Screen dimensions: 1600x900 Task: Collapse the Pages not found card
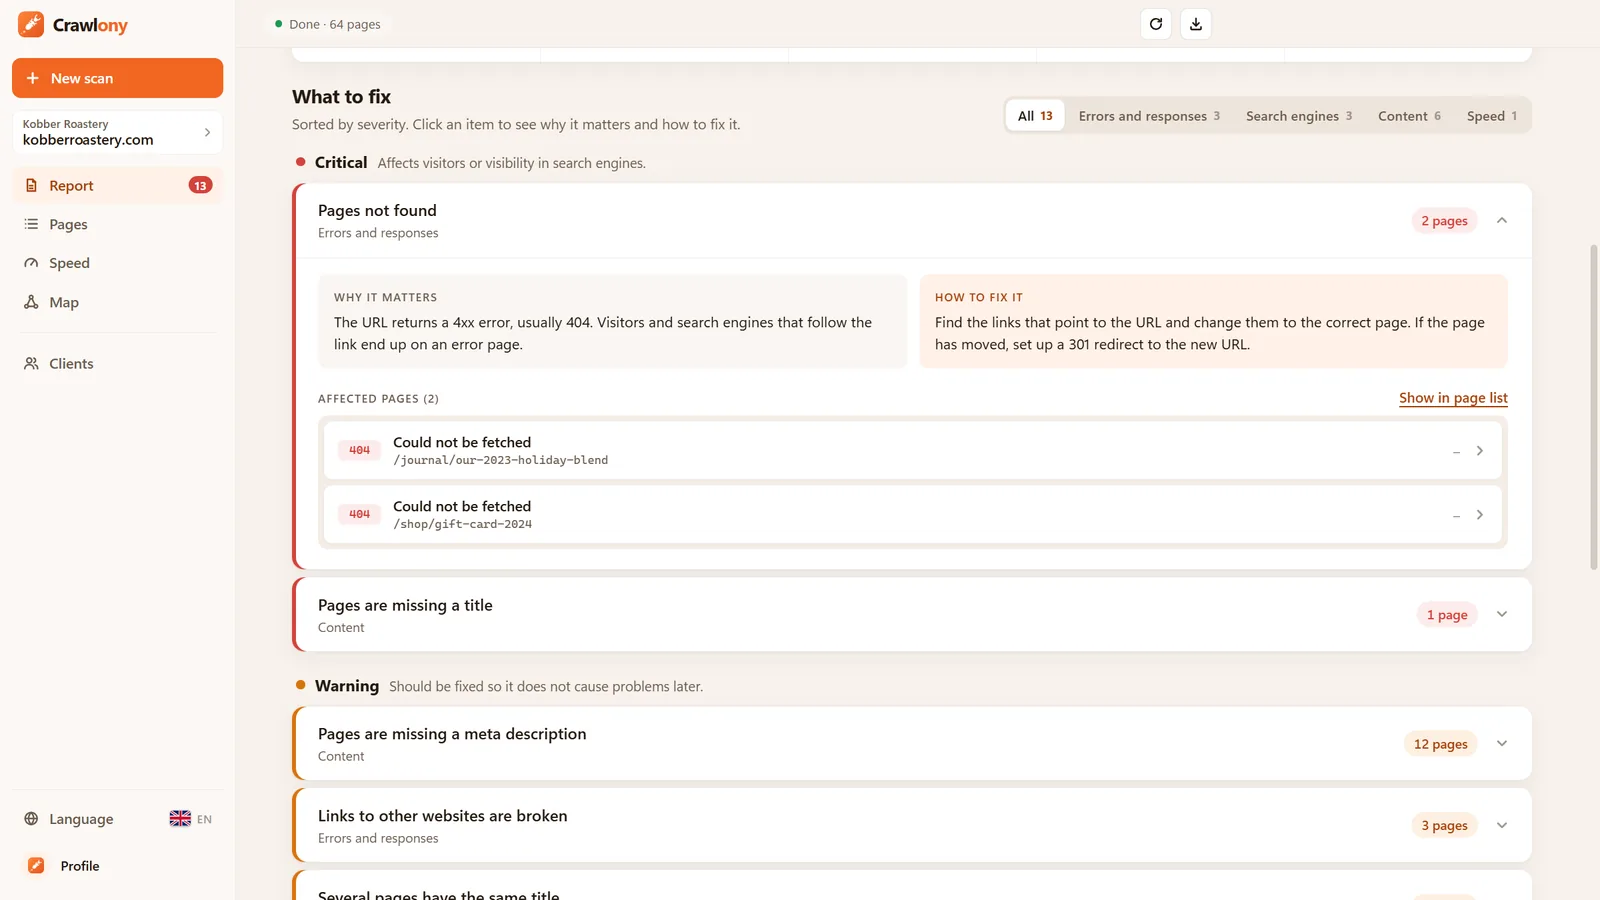point(1502,221)
